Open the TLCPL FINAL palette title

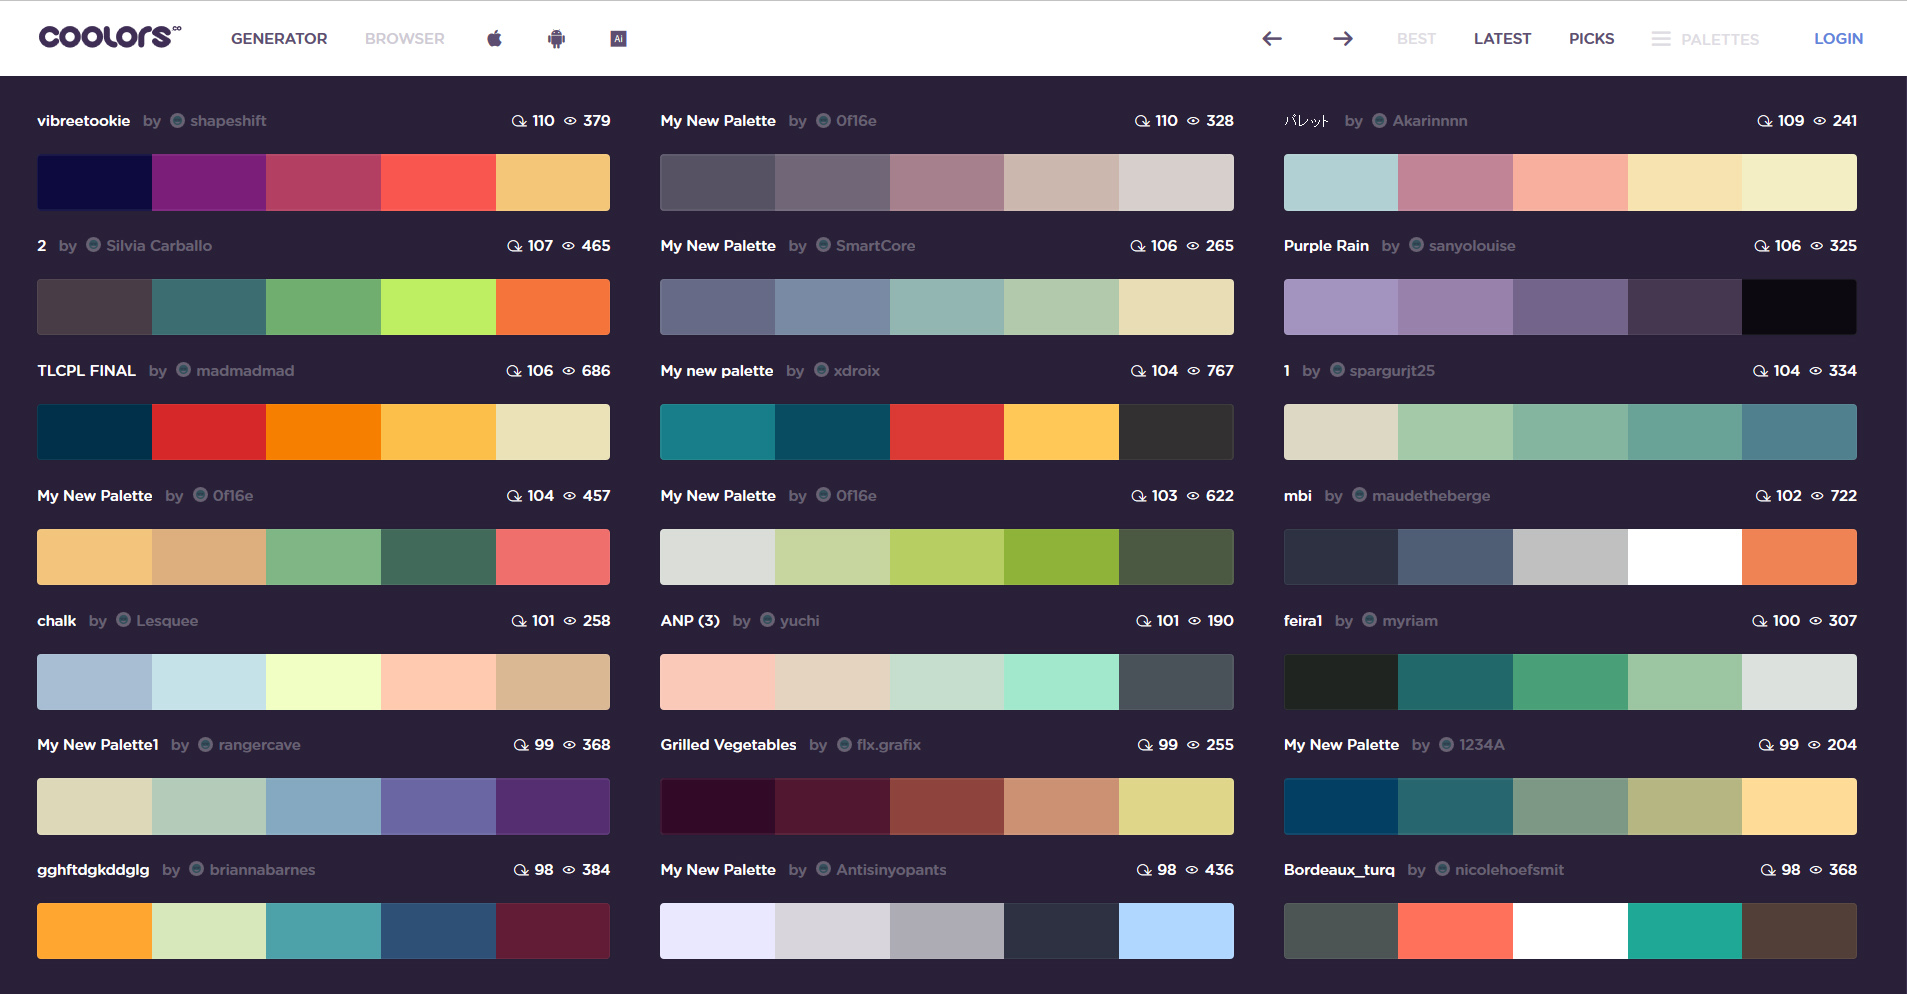pos(86,371)
